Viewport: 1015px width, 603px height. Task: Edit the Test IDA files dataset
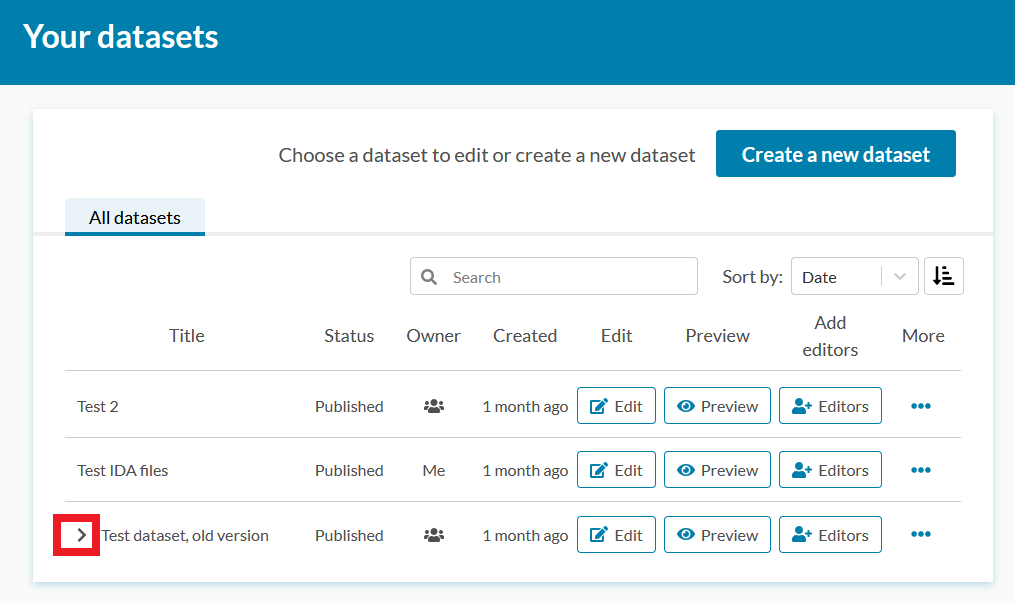[x=616, y=470]
